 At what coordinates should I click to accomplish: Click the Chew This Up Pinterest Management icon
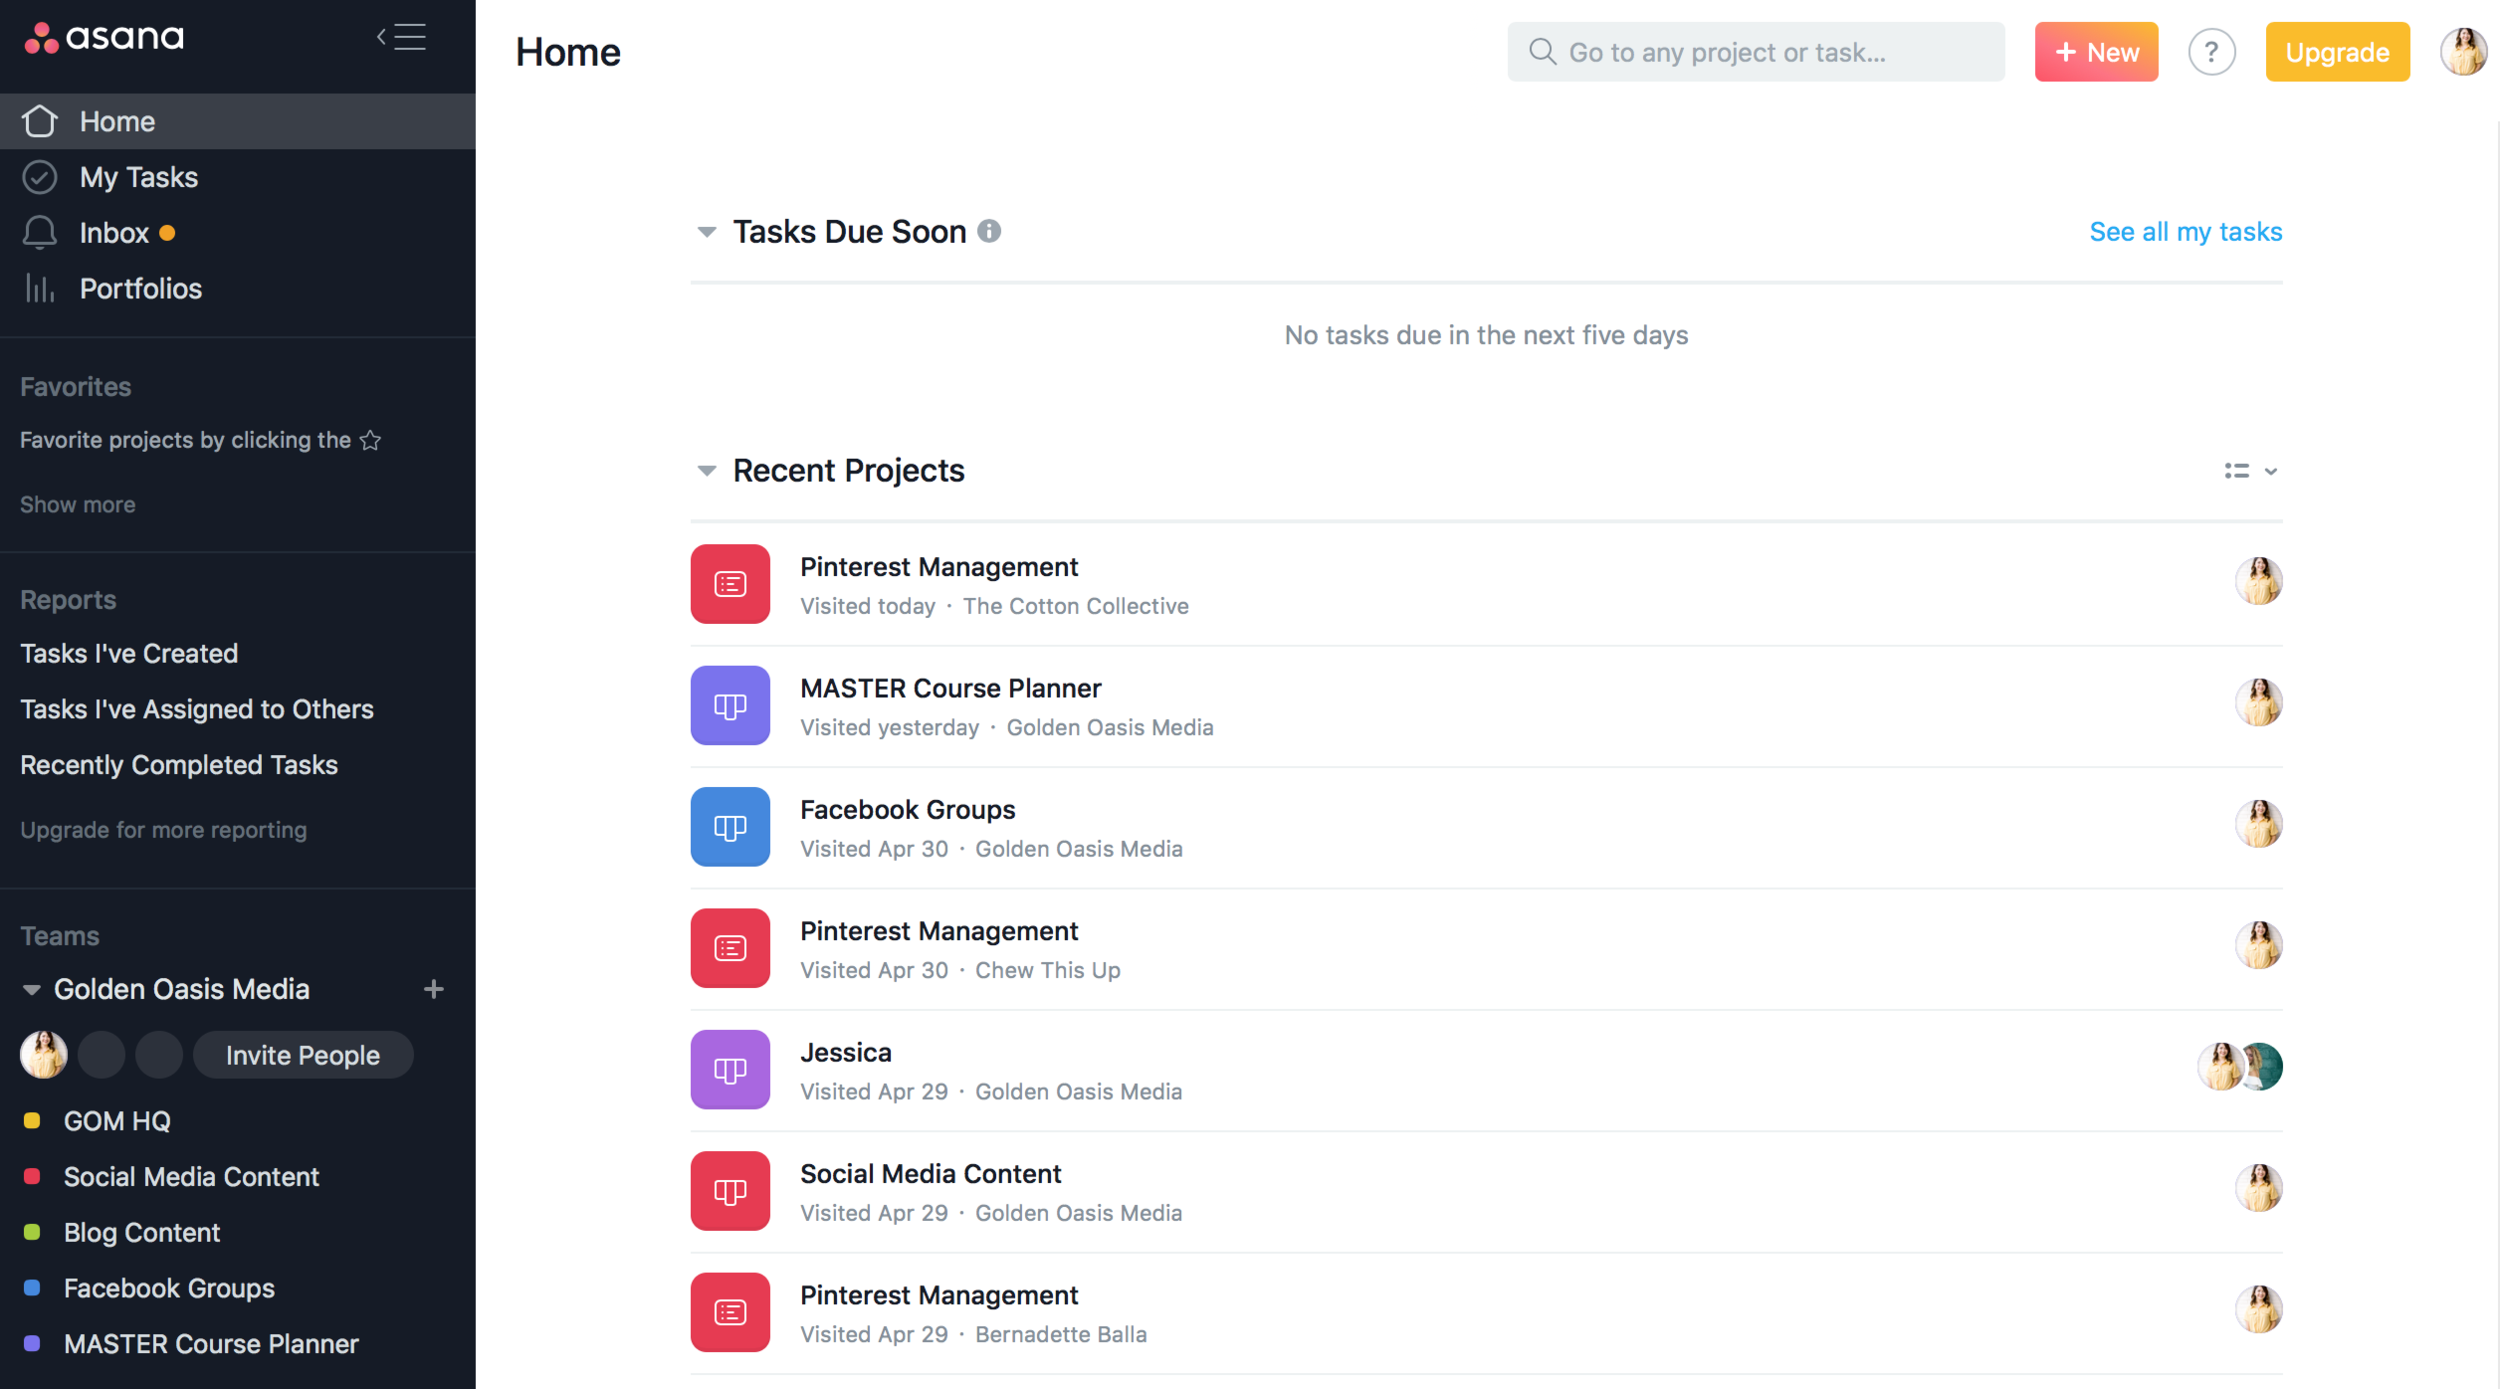click(x=730, y=948)
